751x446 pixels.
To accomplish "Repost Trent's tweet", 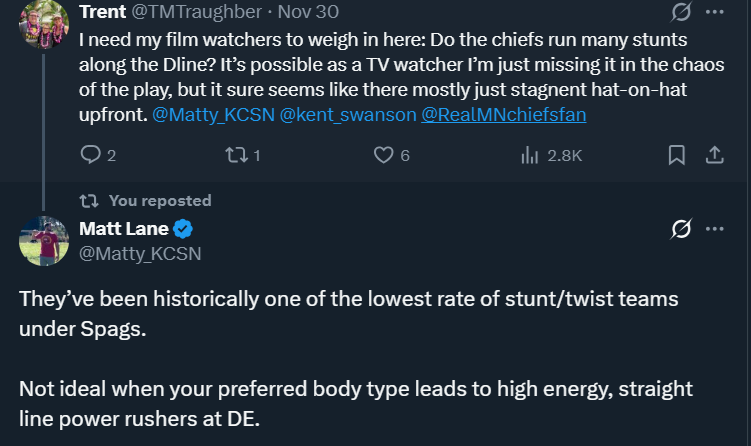I will click(x=234, y=155).
